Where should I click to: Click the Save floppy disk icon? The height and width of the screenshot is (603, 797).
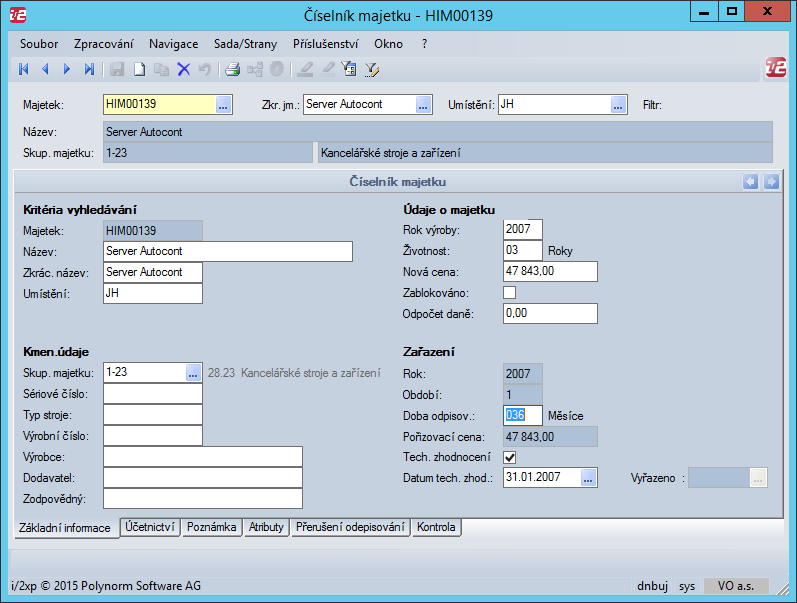117,69
